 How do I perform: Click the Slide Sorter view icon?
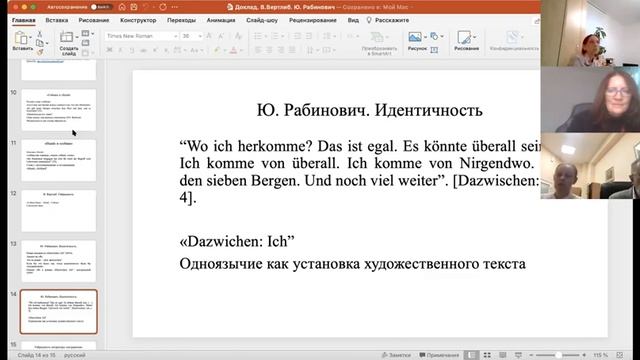tap(487, 355)
